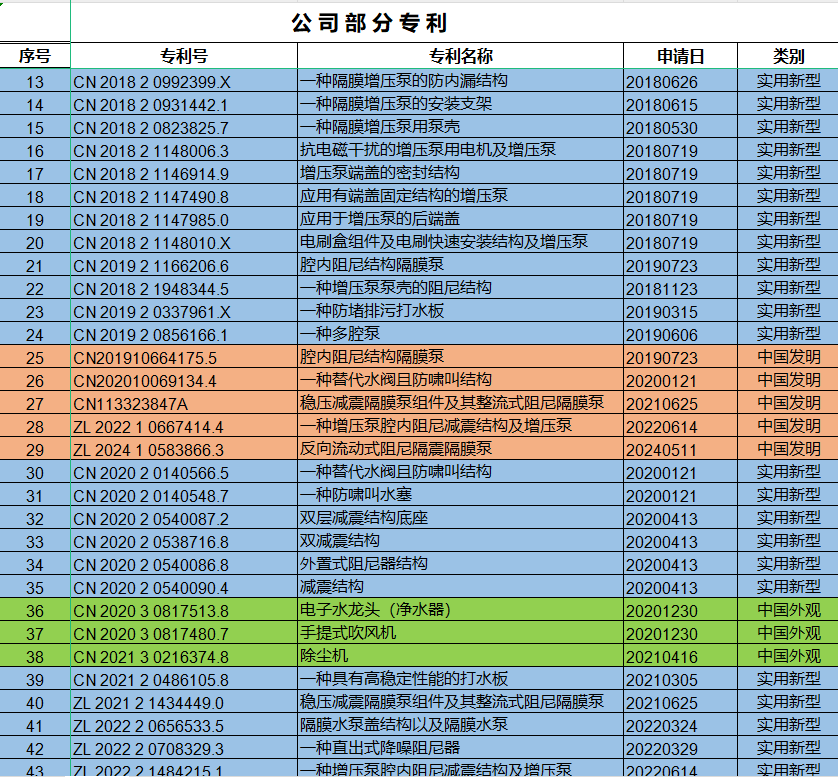Select cell CN202010069134.4
838x777 pixels.
184,380
